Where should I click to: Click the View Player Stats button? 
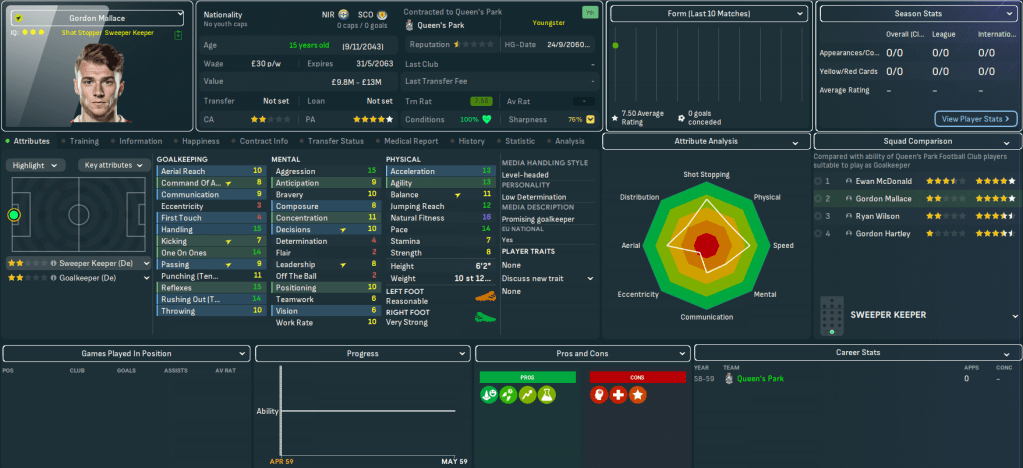[976, 119]
